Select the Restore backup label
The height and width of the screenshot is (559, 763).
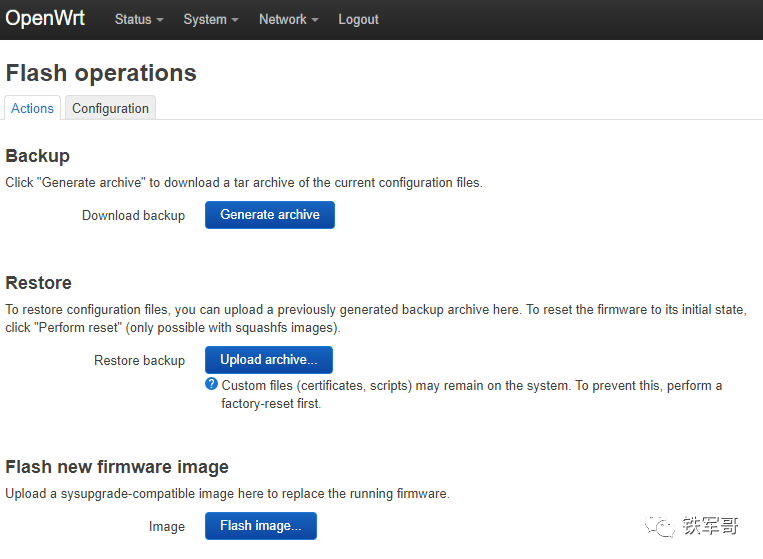(139, 360)
